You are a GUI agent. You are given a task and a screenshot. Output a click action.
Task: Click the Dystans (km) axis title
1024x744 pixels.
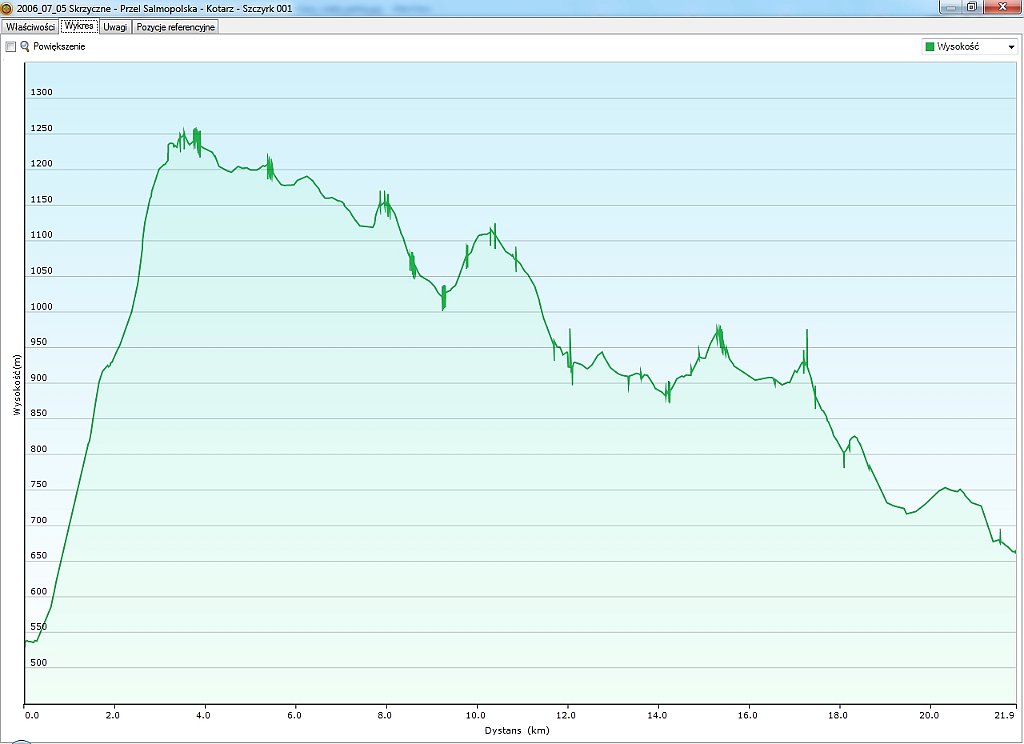click(x=518, y=730)
